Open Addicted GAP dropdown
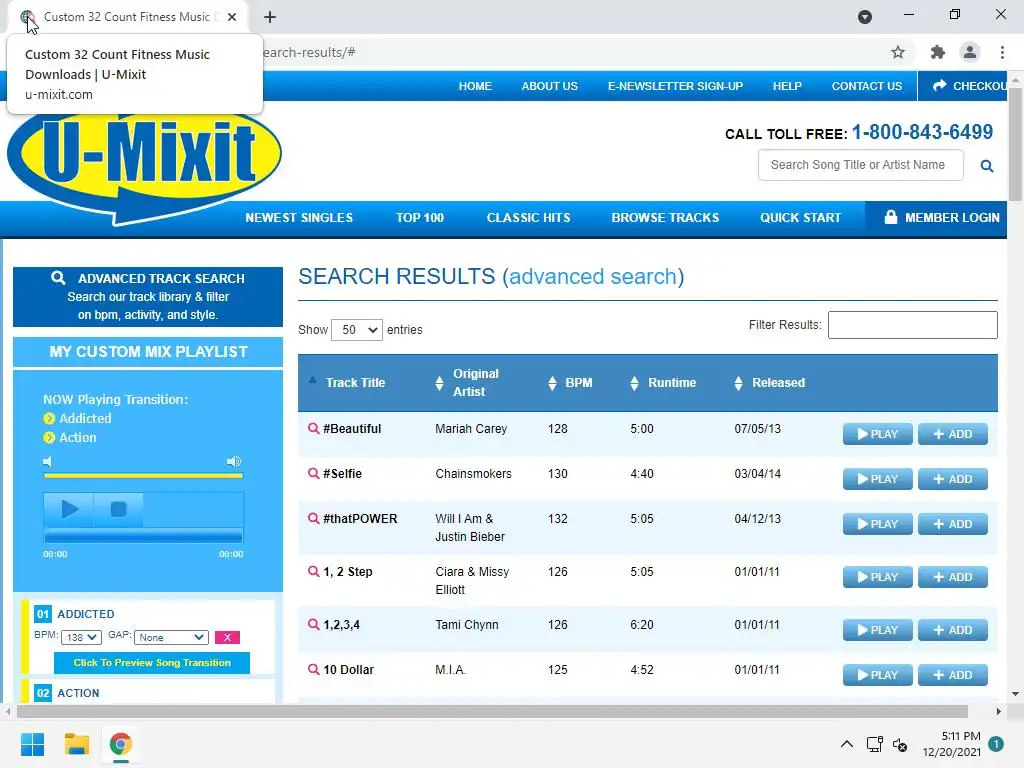The width and height of the screenshot is (1024, 768). [x=171, y=637]
